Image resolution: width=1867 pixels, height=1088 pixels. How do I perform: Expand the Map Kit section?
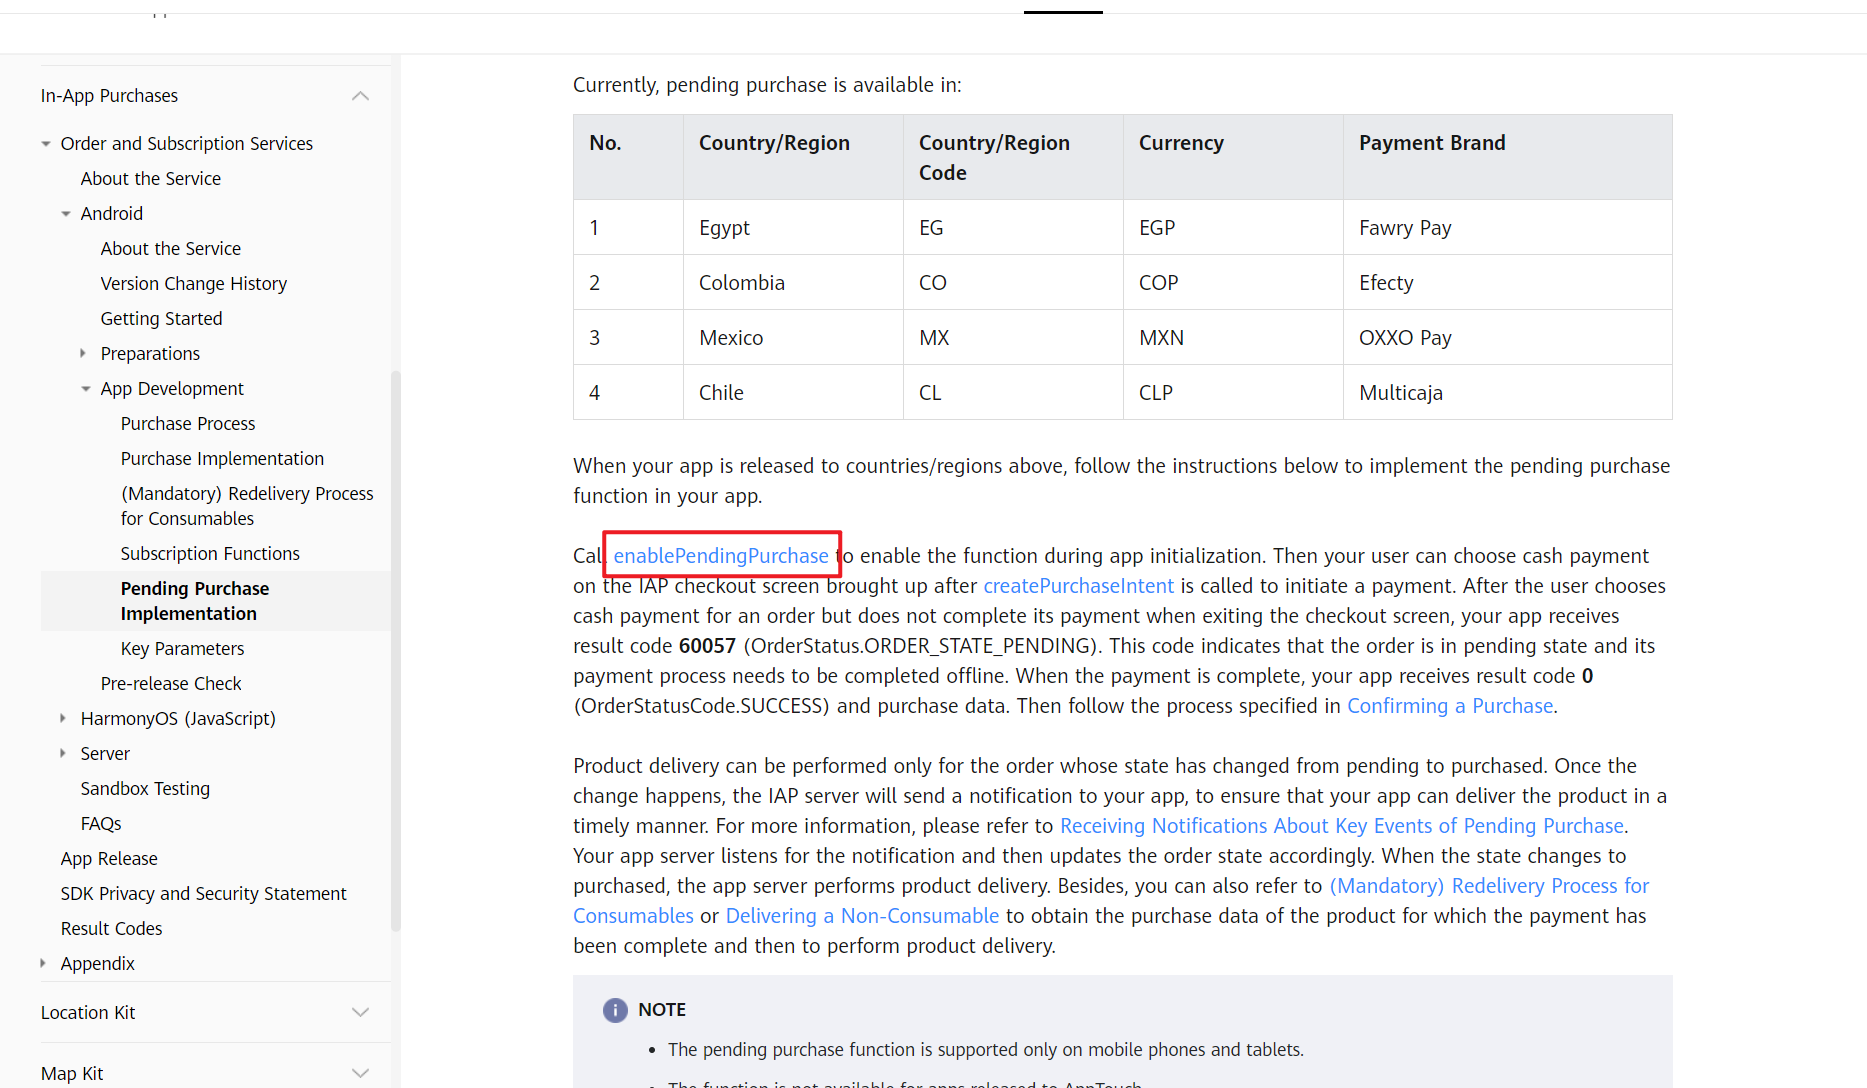(x=360, y=1072)
